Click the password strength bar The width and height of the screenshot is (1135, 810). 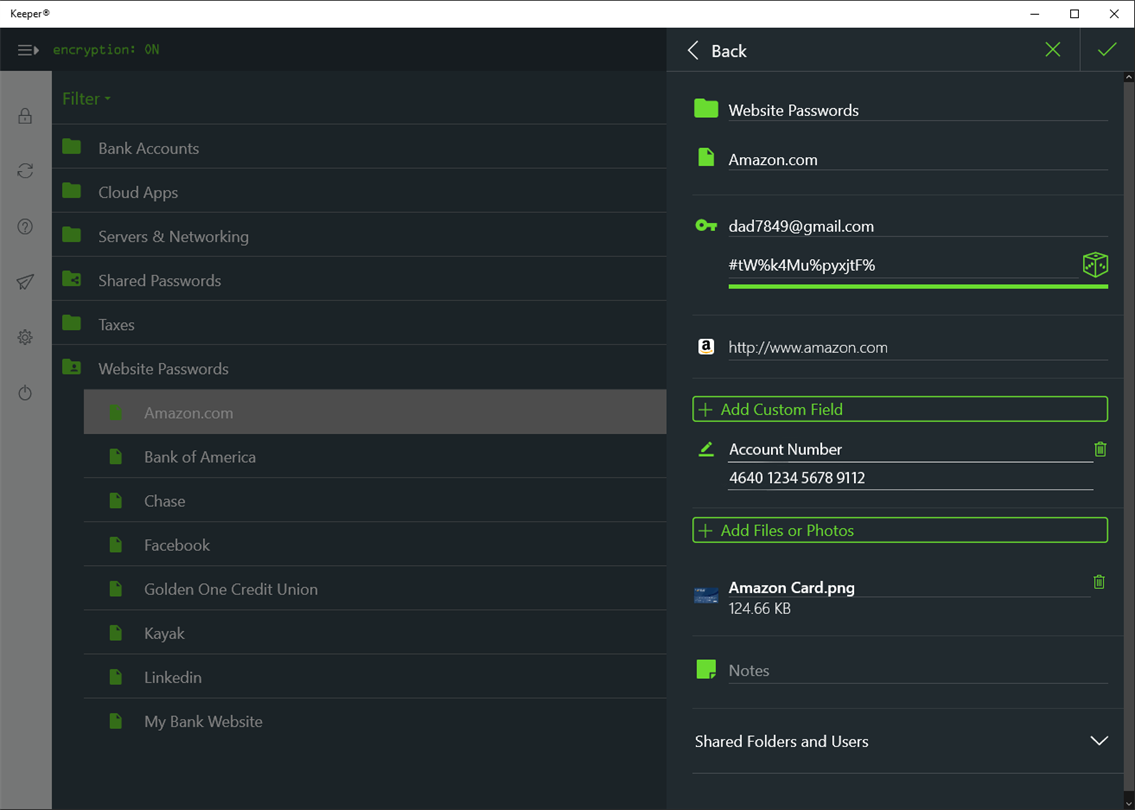918,287
